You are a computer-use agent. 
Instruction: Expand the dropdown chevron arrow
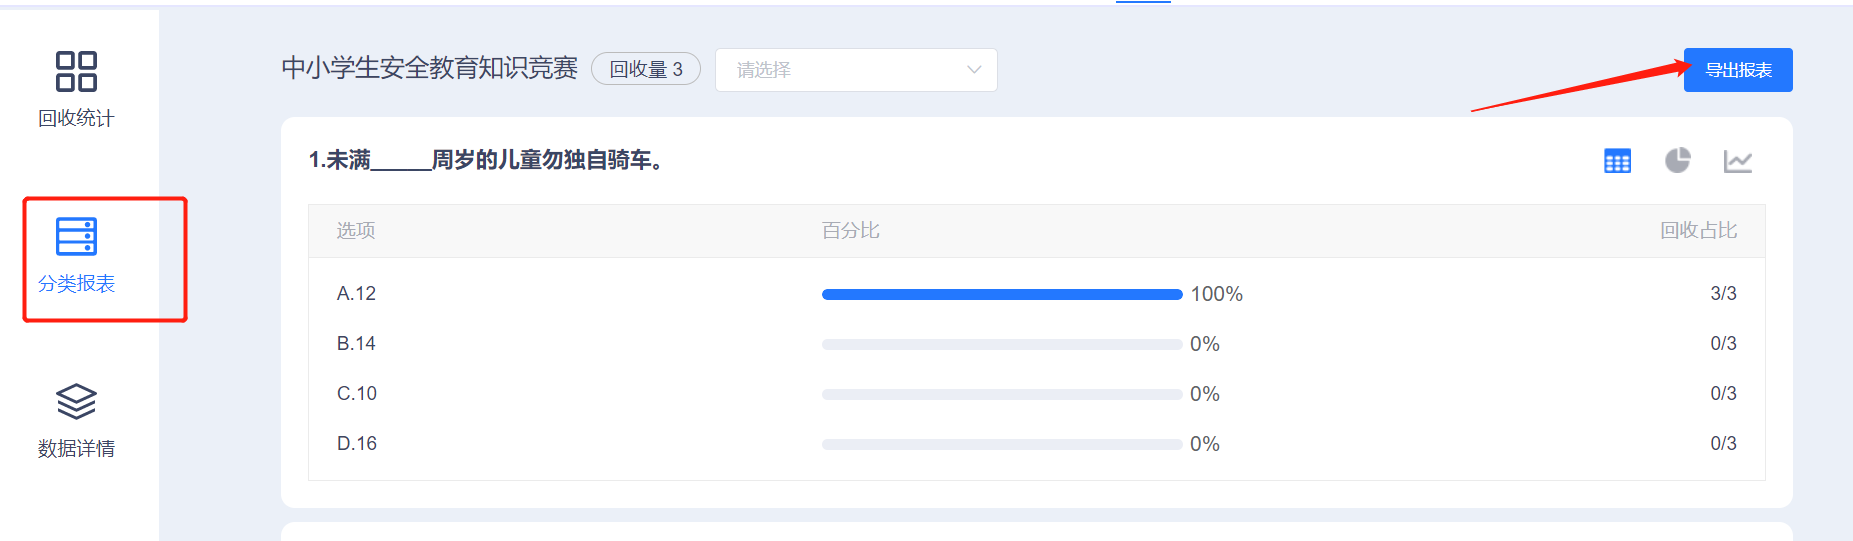pyautogui.click(x=974, y=70)
